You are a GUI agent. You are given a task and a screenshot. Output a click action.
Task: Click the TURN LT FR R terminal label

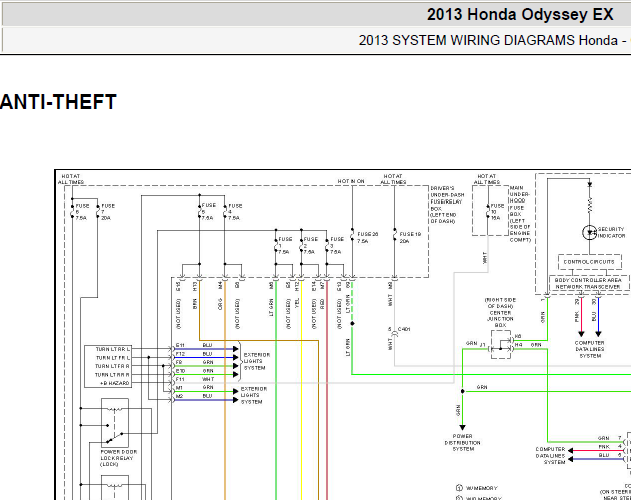click(112, 366)
